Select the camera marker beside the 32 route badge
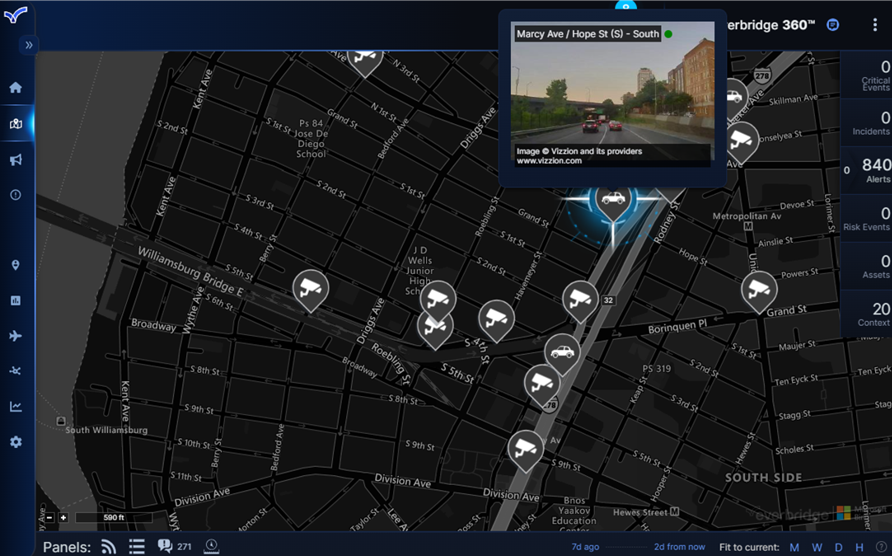The width and height of the screenshot is (892, 556). 580,301
